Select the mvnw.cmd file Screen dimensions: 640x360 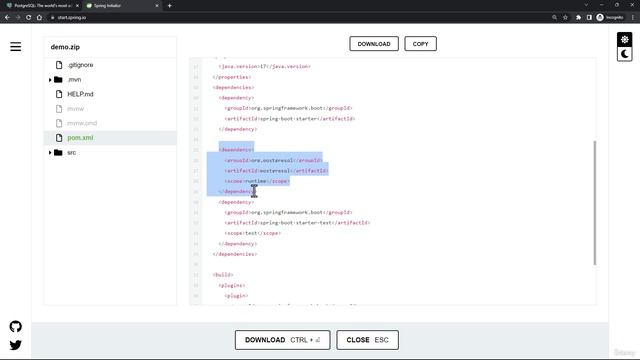(x=82, y=123)
